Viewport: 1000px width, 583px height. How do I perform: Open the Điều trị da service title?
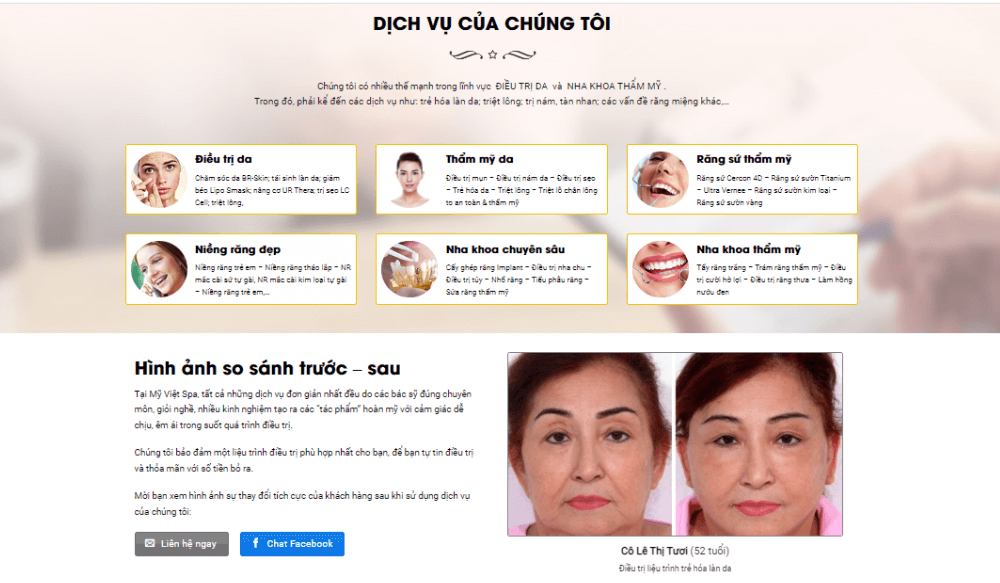coord(223,159)
